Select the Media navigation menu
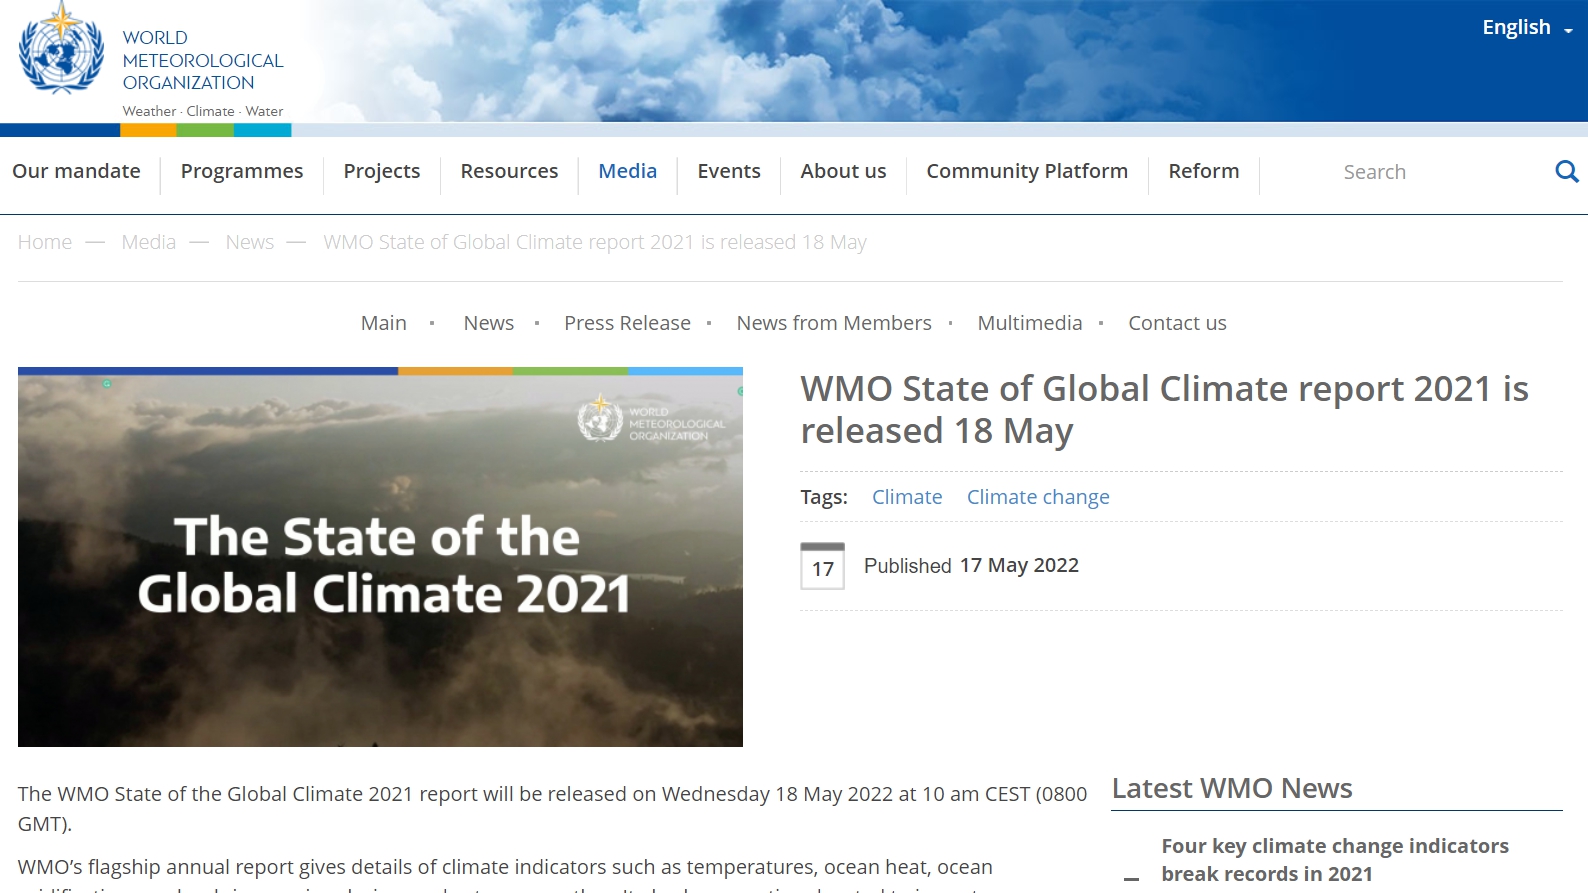The height and width of the screenshot is (893, 1588). point(627,171)
